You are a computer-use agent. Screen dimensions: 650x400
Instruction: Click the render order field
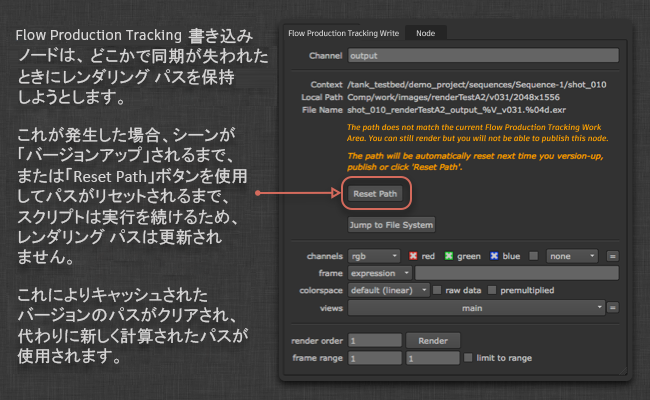pos(375,341)
